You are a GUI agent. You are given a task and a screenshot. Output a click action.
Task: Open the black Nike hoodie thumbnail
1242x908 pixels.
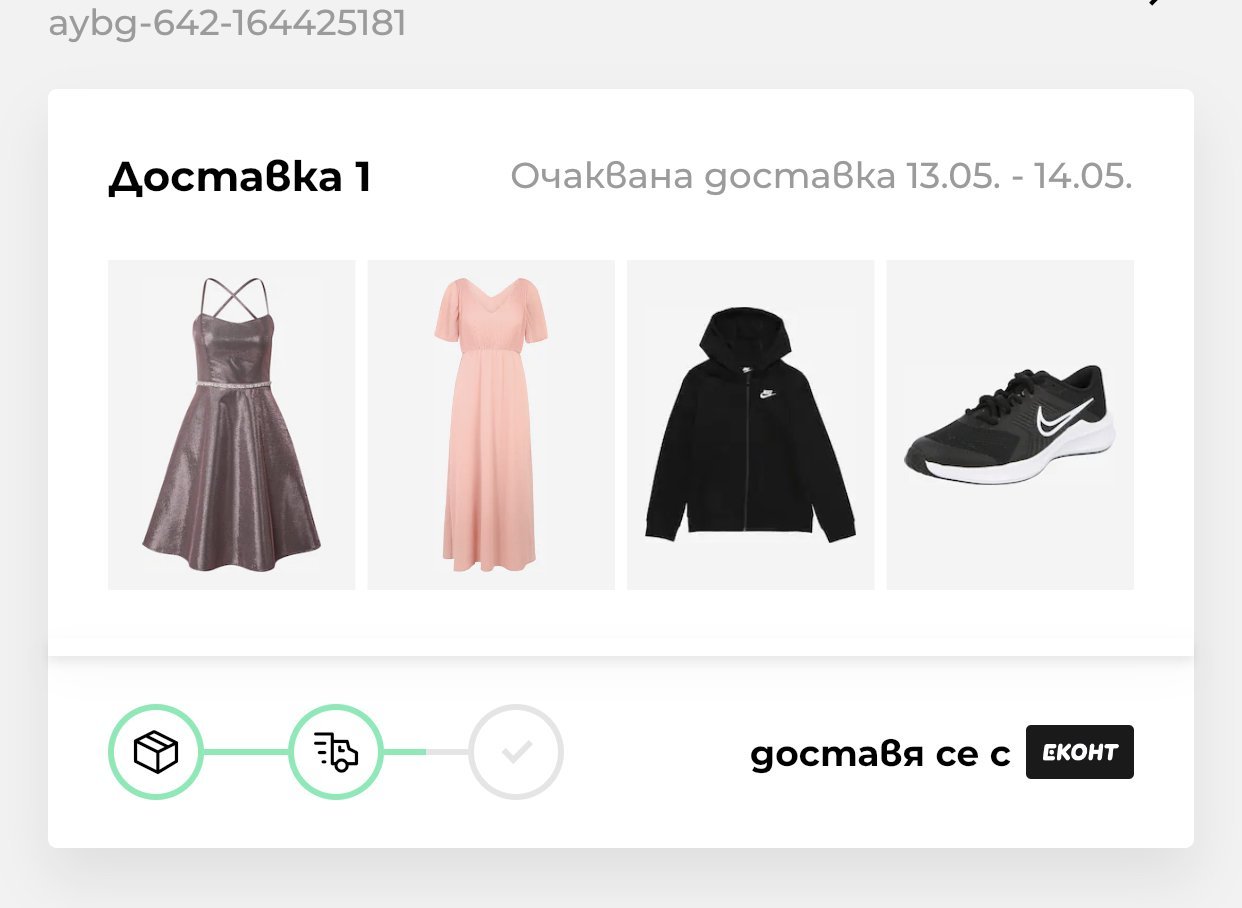[750, 425]
